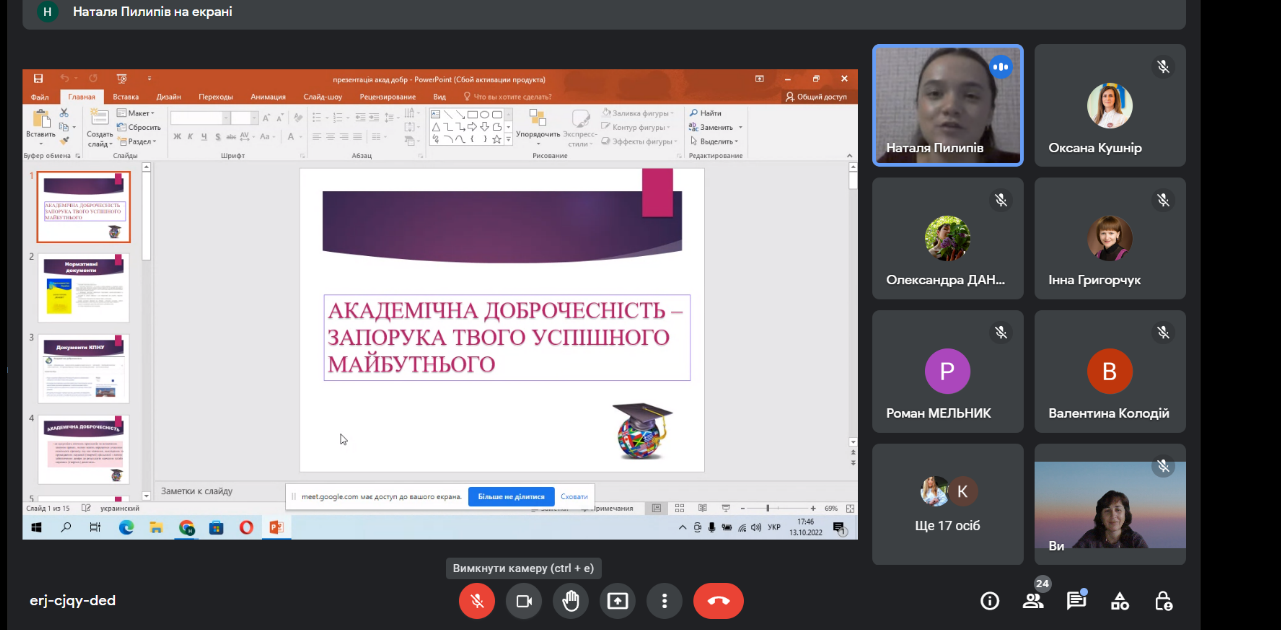Click the Opera icon in the taskbar

pyautogui.click(x=246, y=527)
